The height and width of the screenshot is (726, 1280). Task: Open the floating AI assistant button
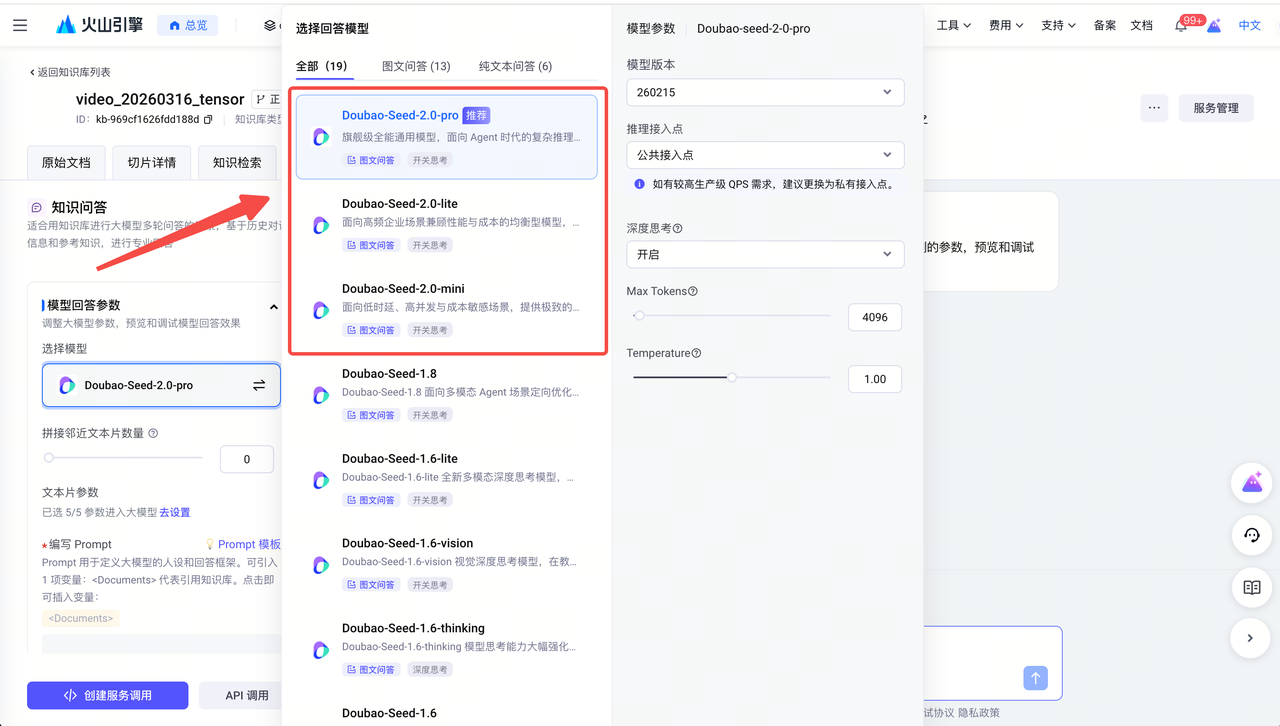(1251, 484)
